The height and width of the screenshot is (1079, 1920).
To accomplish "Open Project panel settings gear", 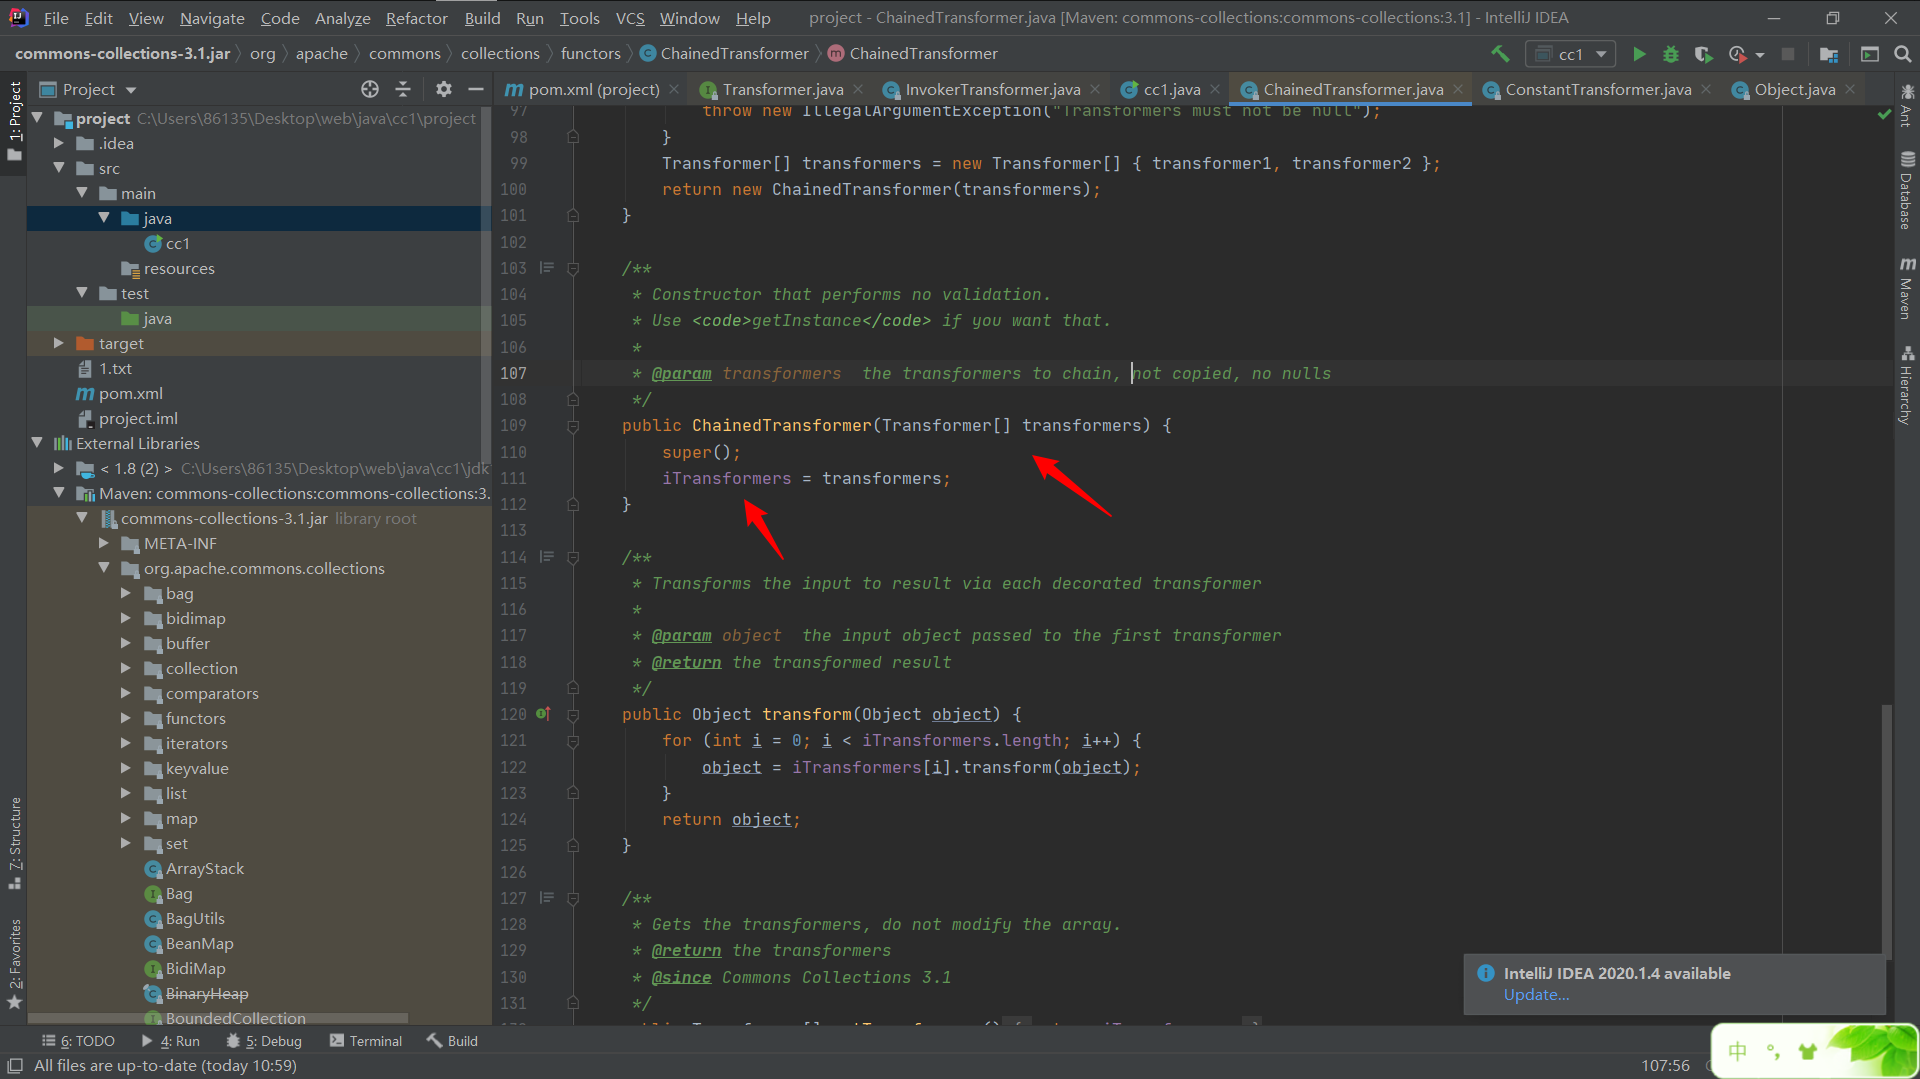I will pos(444,89).
